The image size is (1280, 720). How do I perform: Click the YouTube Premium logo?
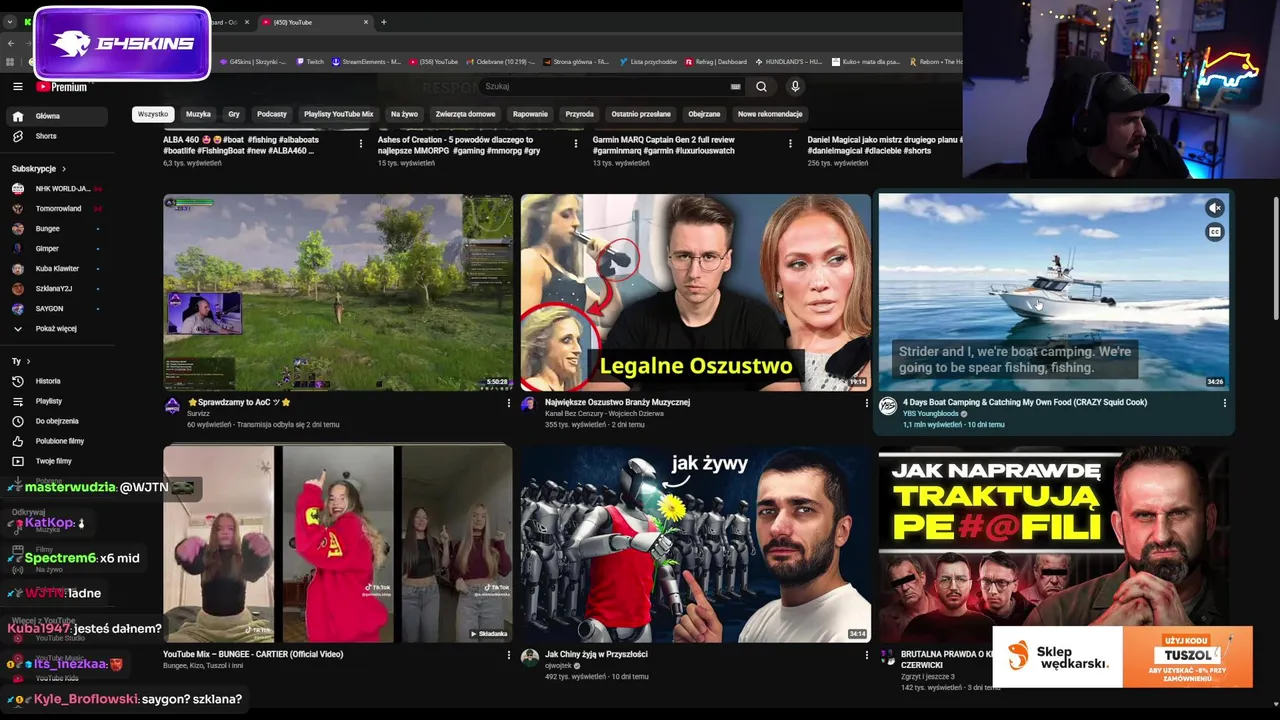point(62,87)
